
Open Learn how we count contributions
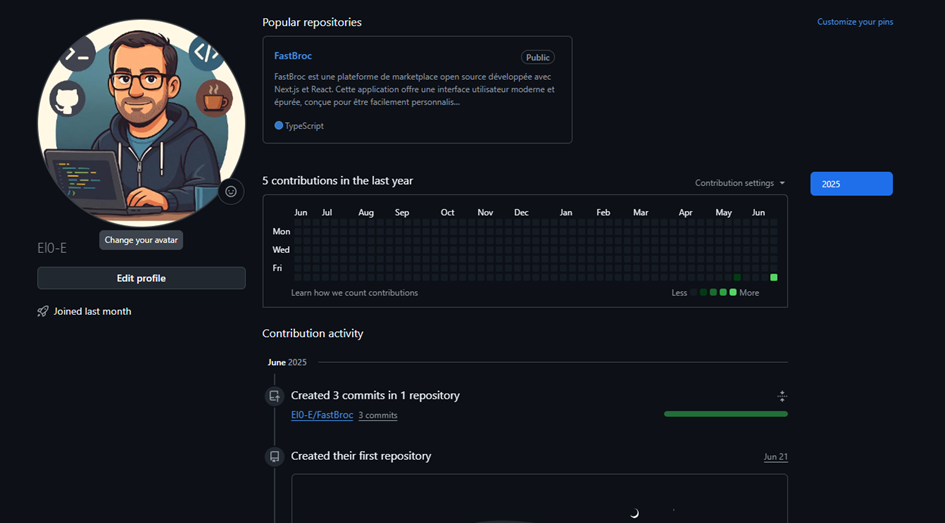click(x=354, y=293)
